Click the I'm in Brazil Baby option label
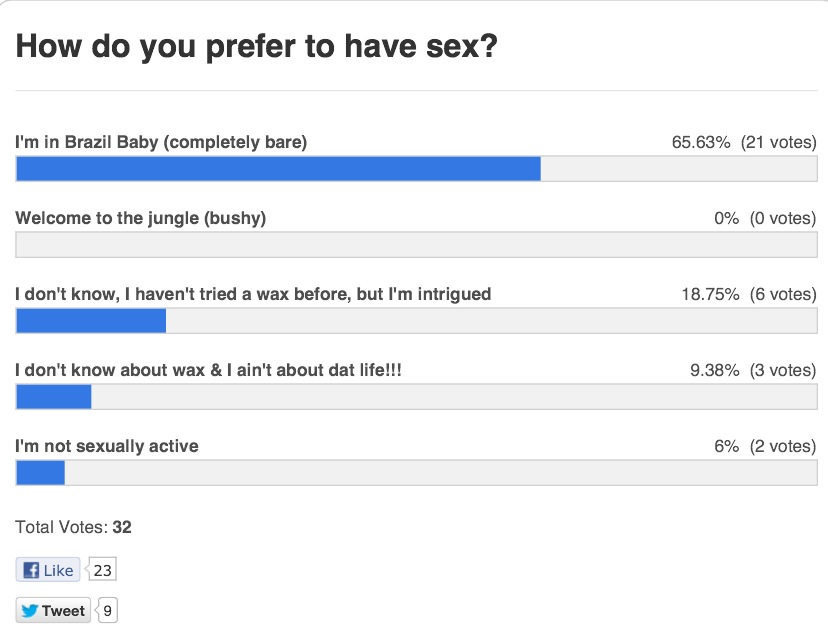Viewport: 828px width, 635px height. (x=161, y=142)
